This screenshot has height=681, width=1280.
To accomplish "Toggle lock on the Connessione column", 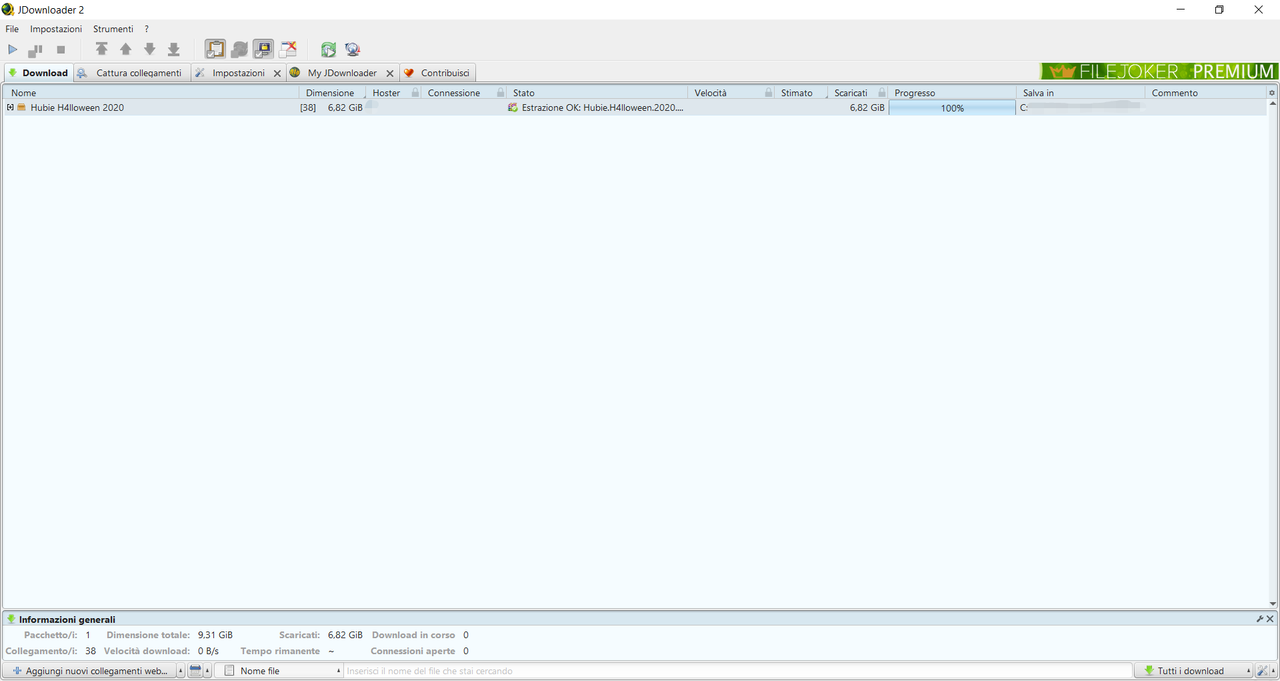I will 500,93.
